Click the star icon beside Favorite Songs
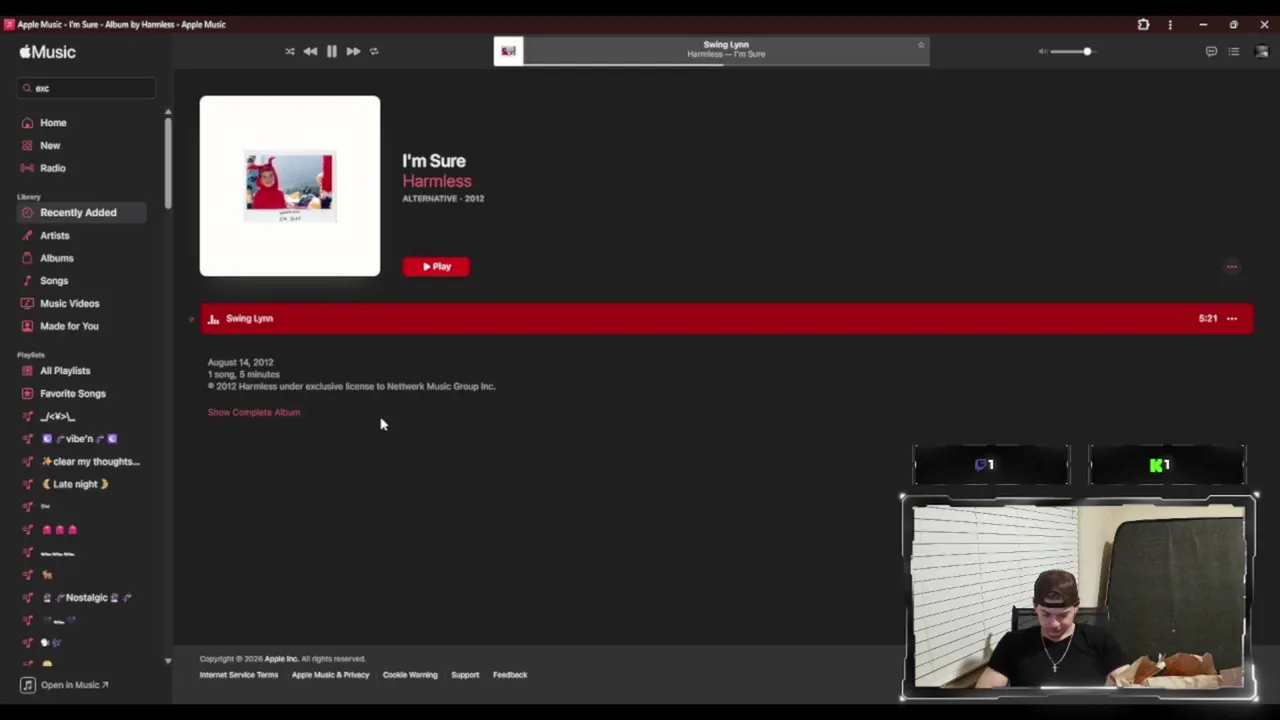This screenshot has width=1280, height=720. (27, 394)
